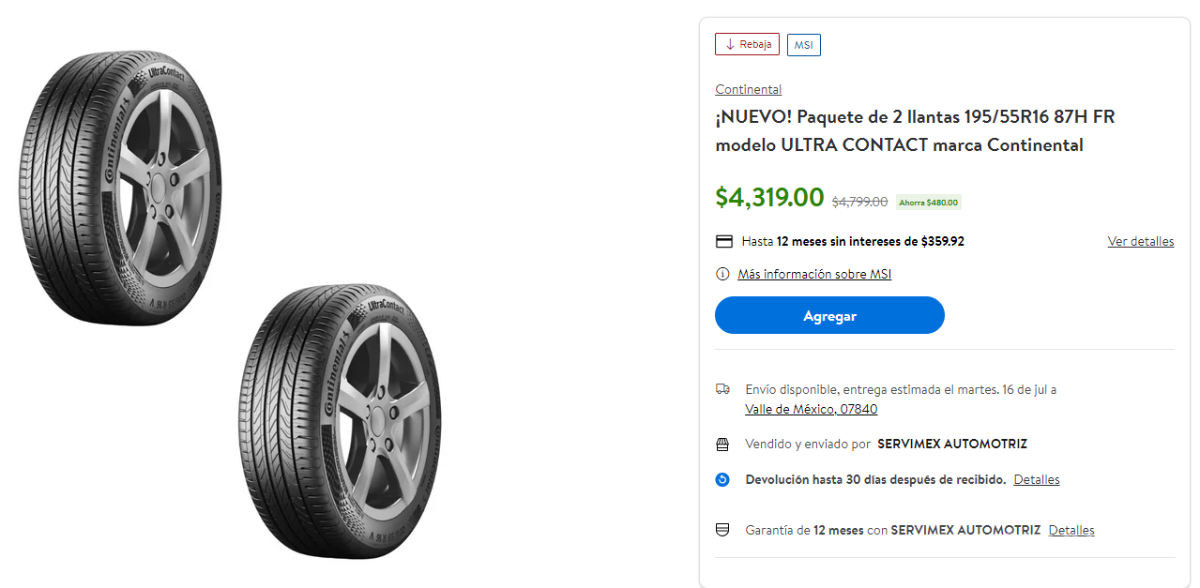The height and width of the screenshot is (588, 1200).
Task: Click the store icon next to SERVIMEX AUTOMOTRIZ
Action: click(722, 443)
